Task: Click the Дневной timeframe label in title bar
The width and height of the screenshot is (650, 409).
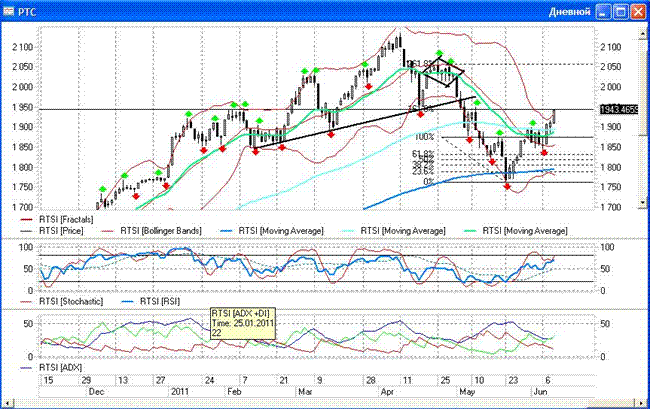Action: (569, 12)
